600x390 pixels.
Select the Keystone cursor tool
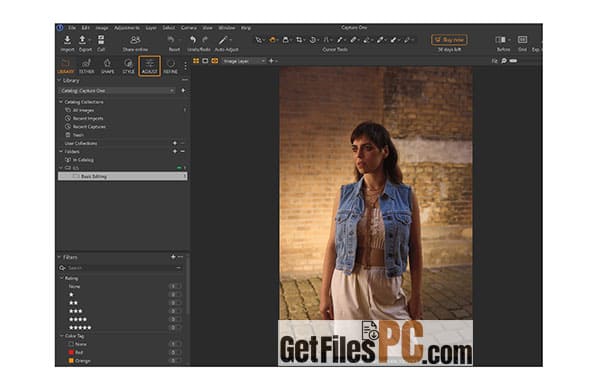pyautogui.click(x=326, y=40)
